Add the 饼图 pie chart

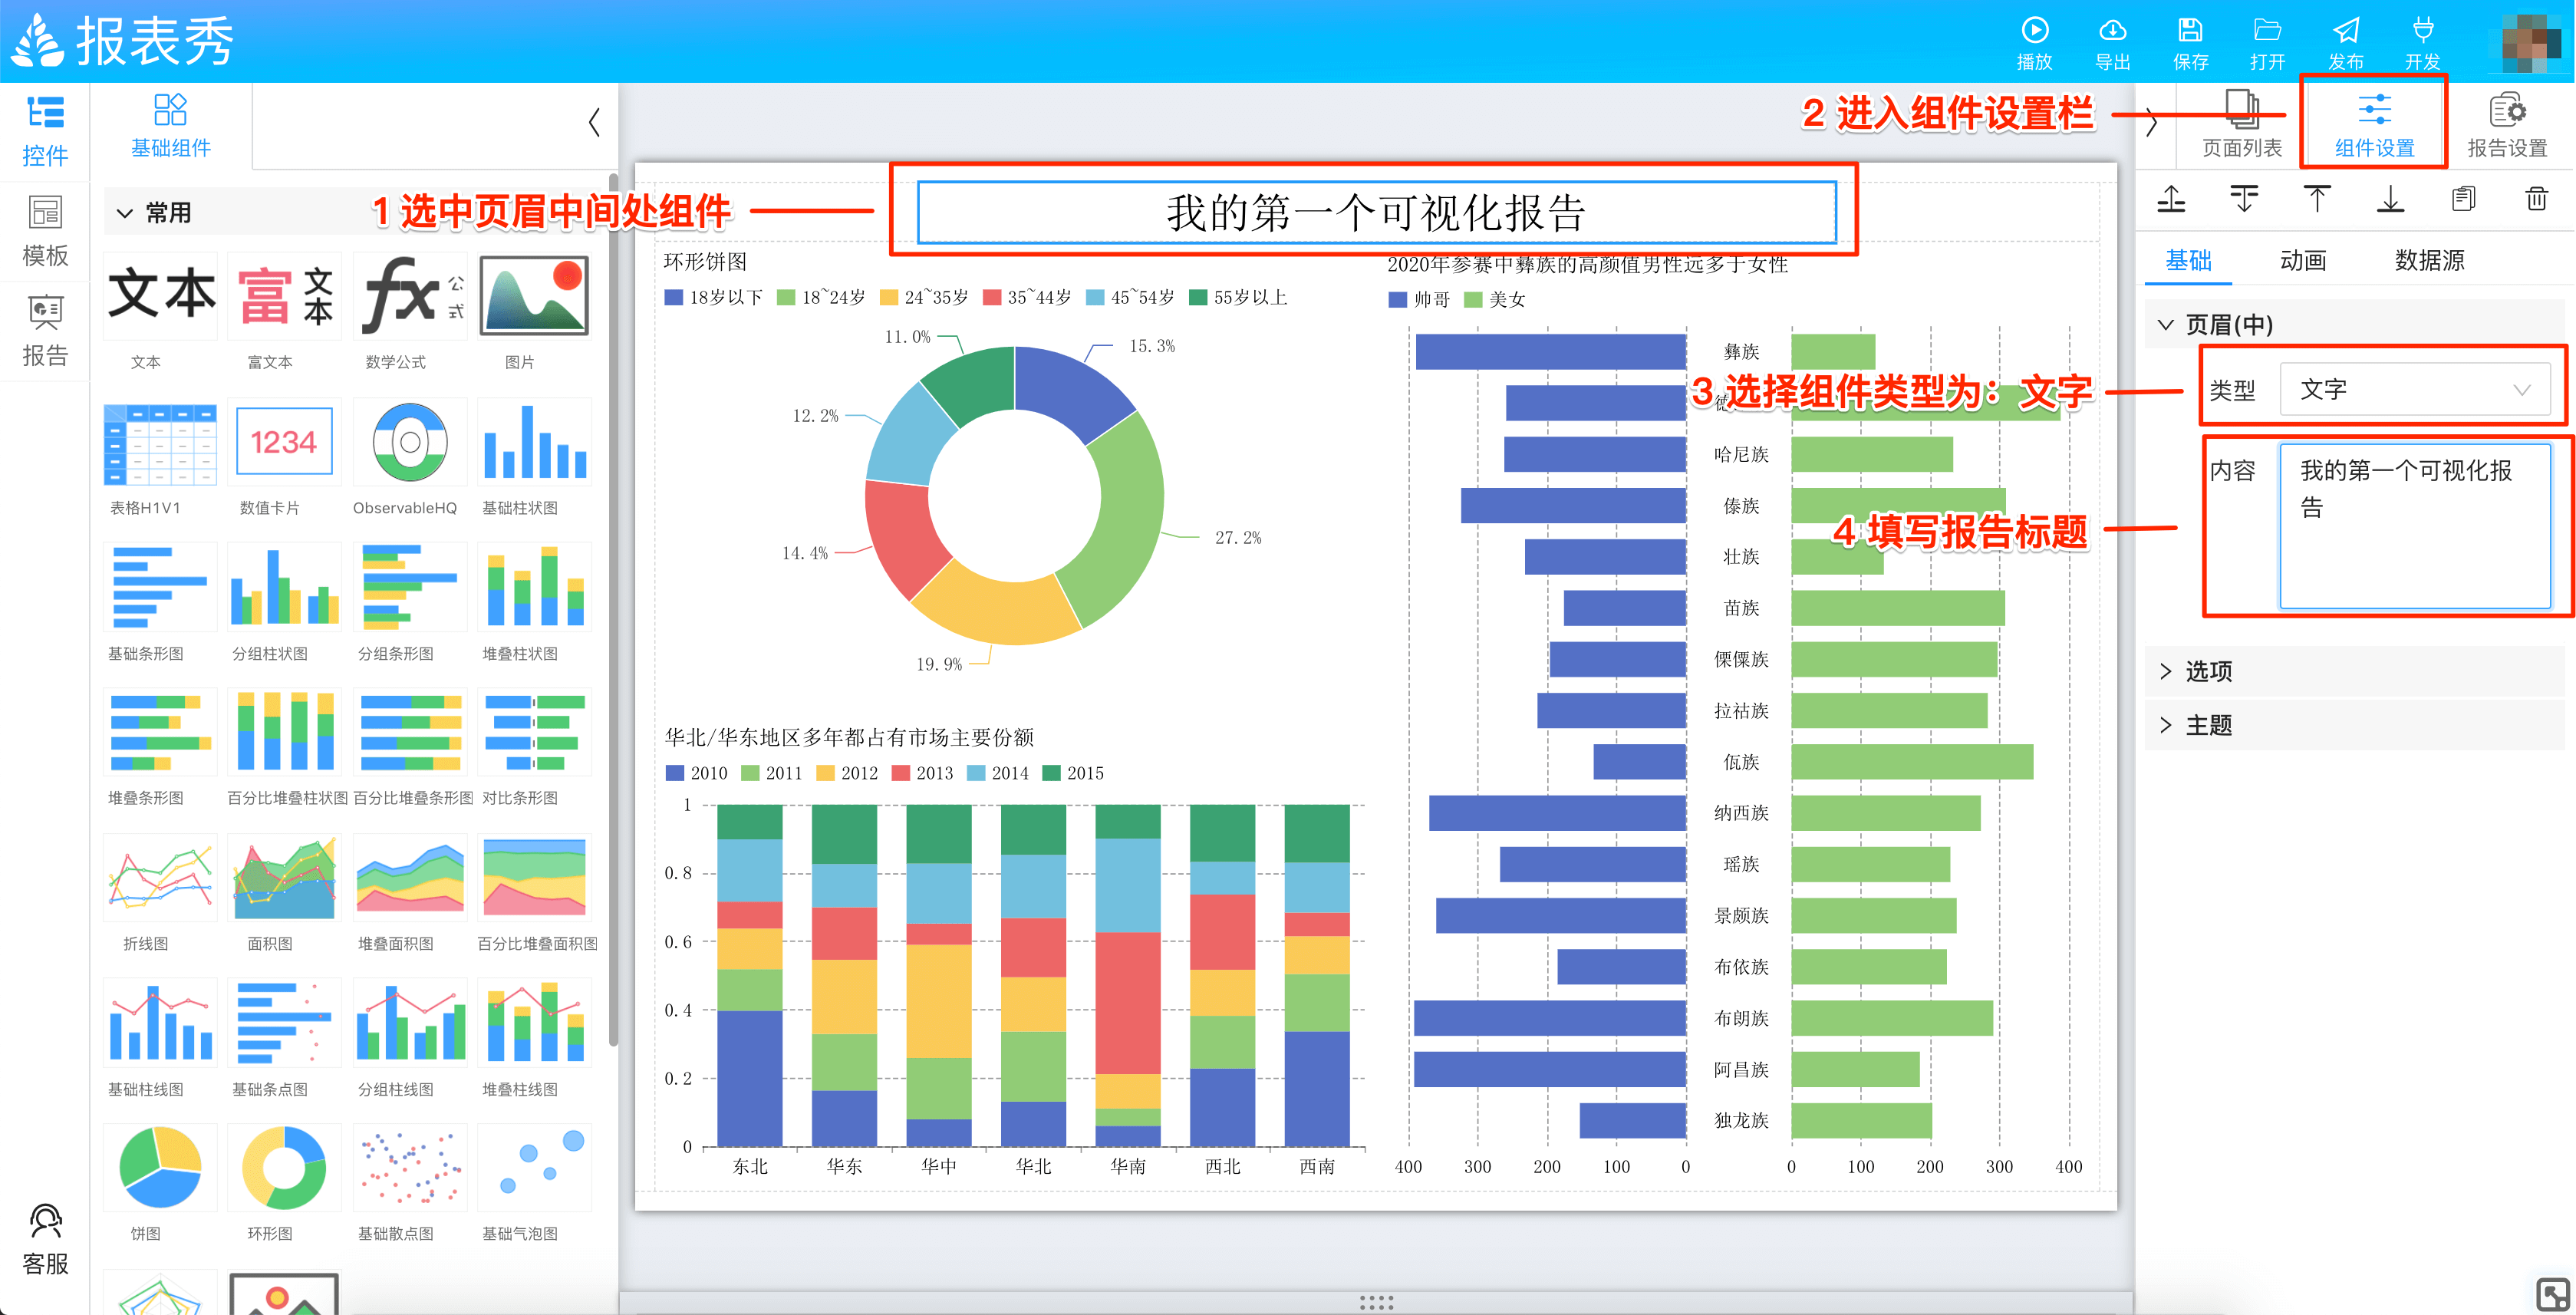(160, 1168)
